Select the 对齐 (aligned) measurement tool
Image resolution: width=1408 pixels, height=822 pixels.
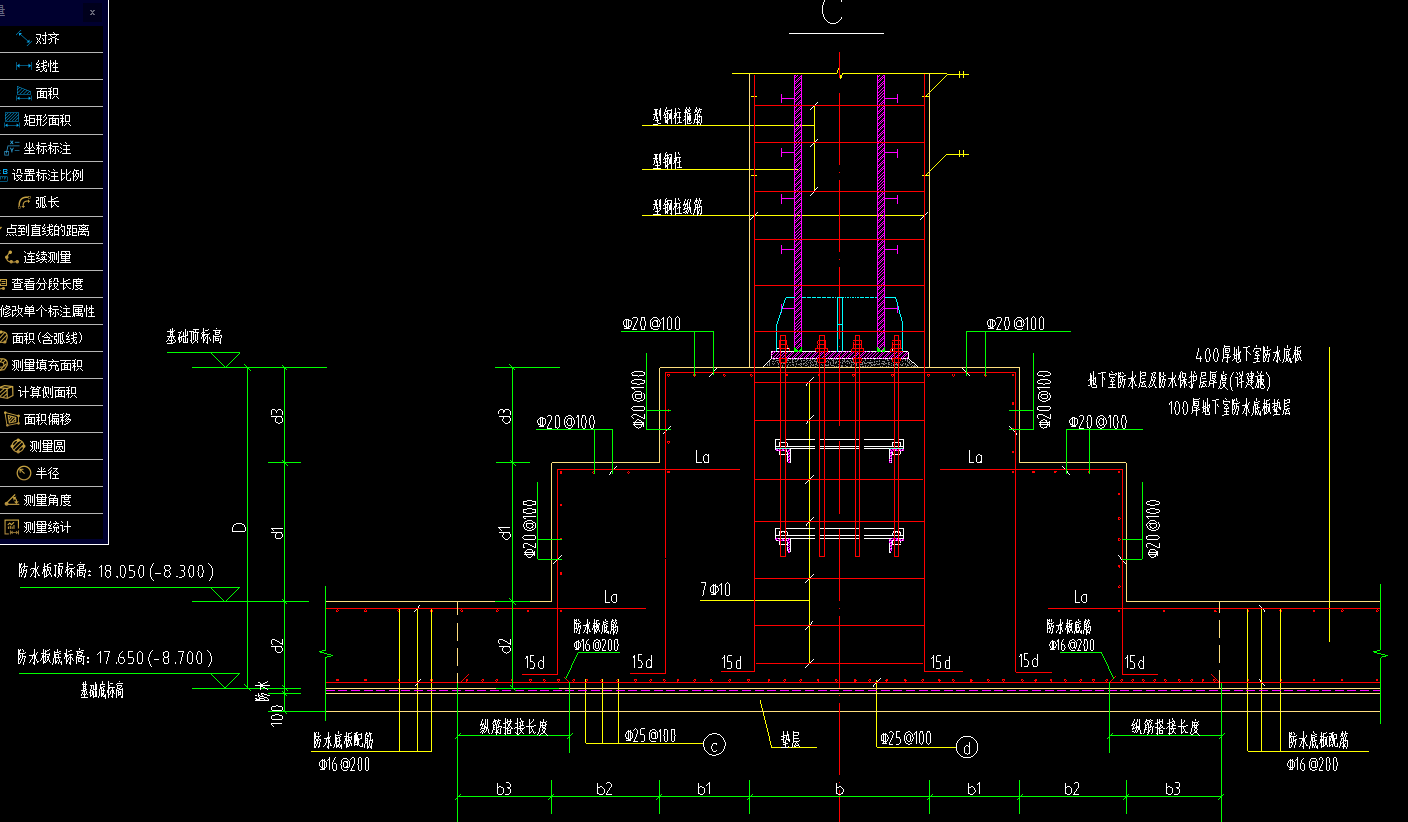tap(47, 39)
